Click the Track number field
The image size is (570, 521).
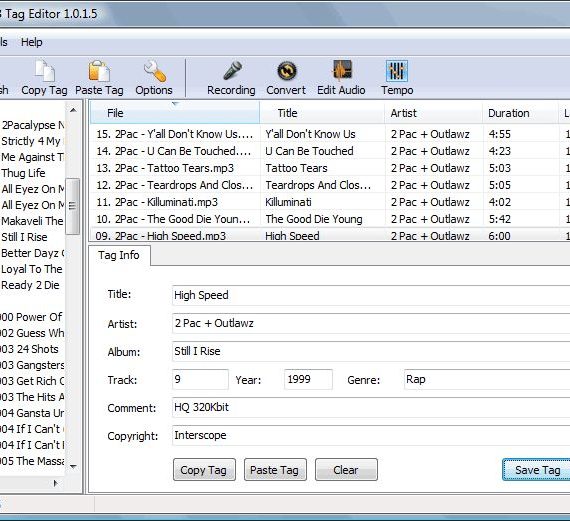(200, 379)
